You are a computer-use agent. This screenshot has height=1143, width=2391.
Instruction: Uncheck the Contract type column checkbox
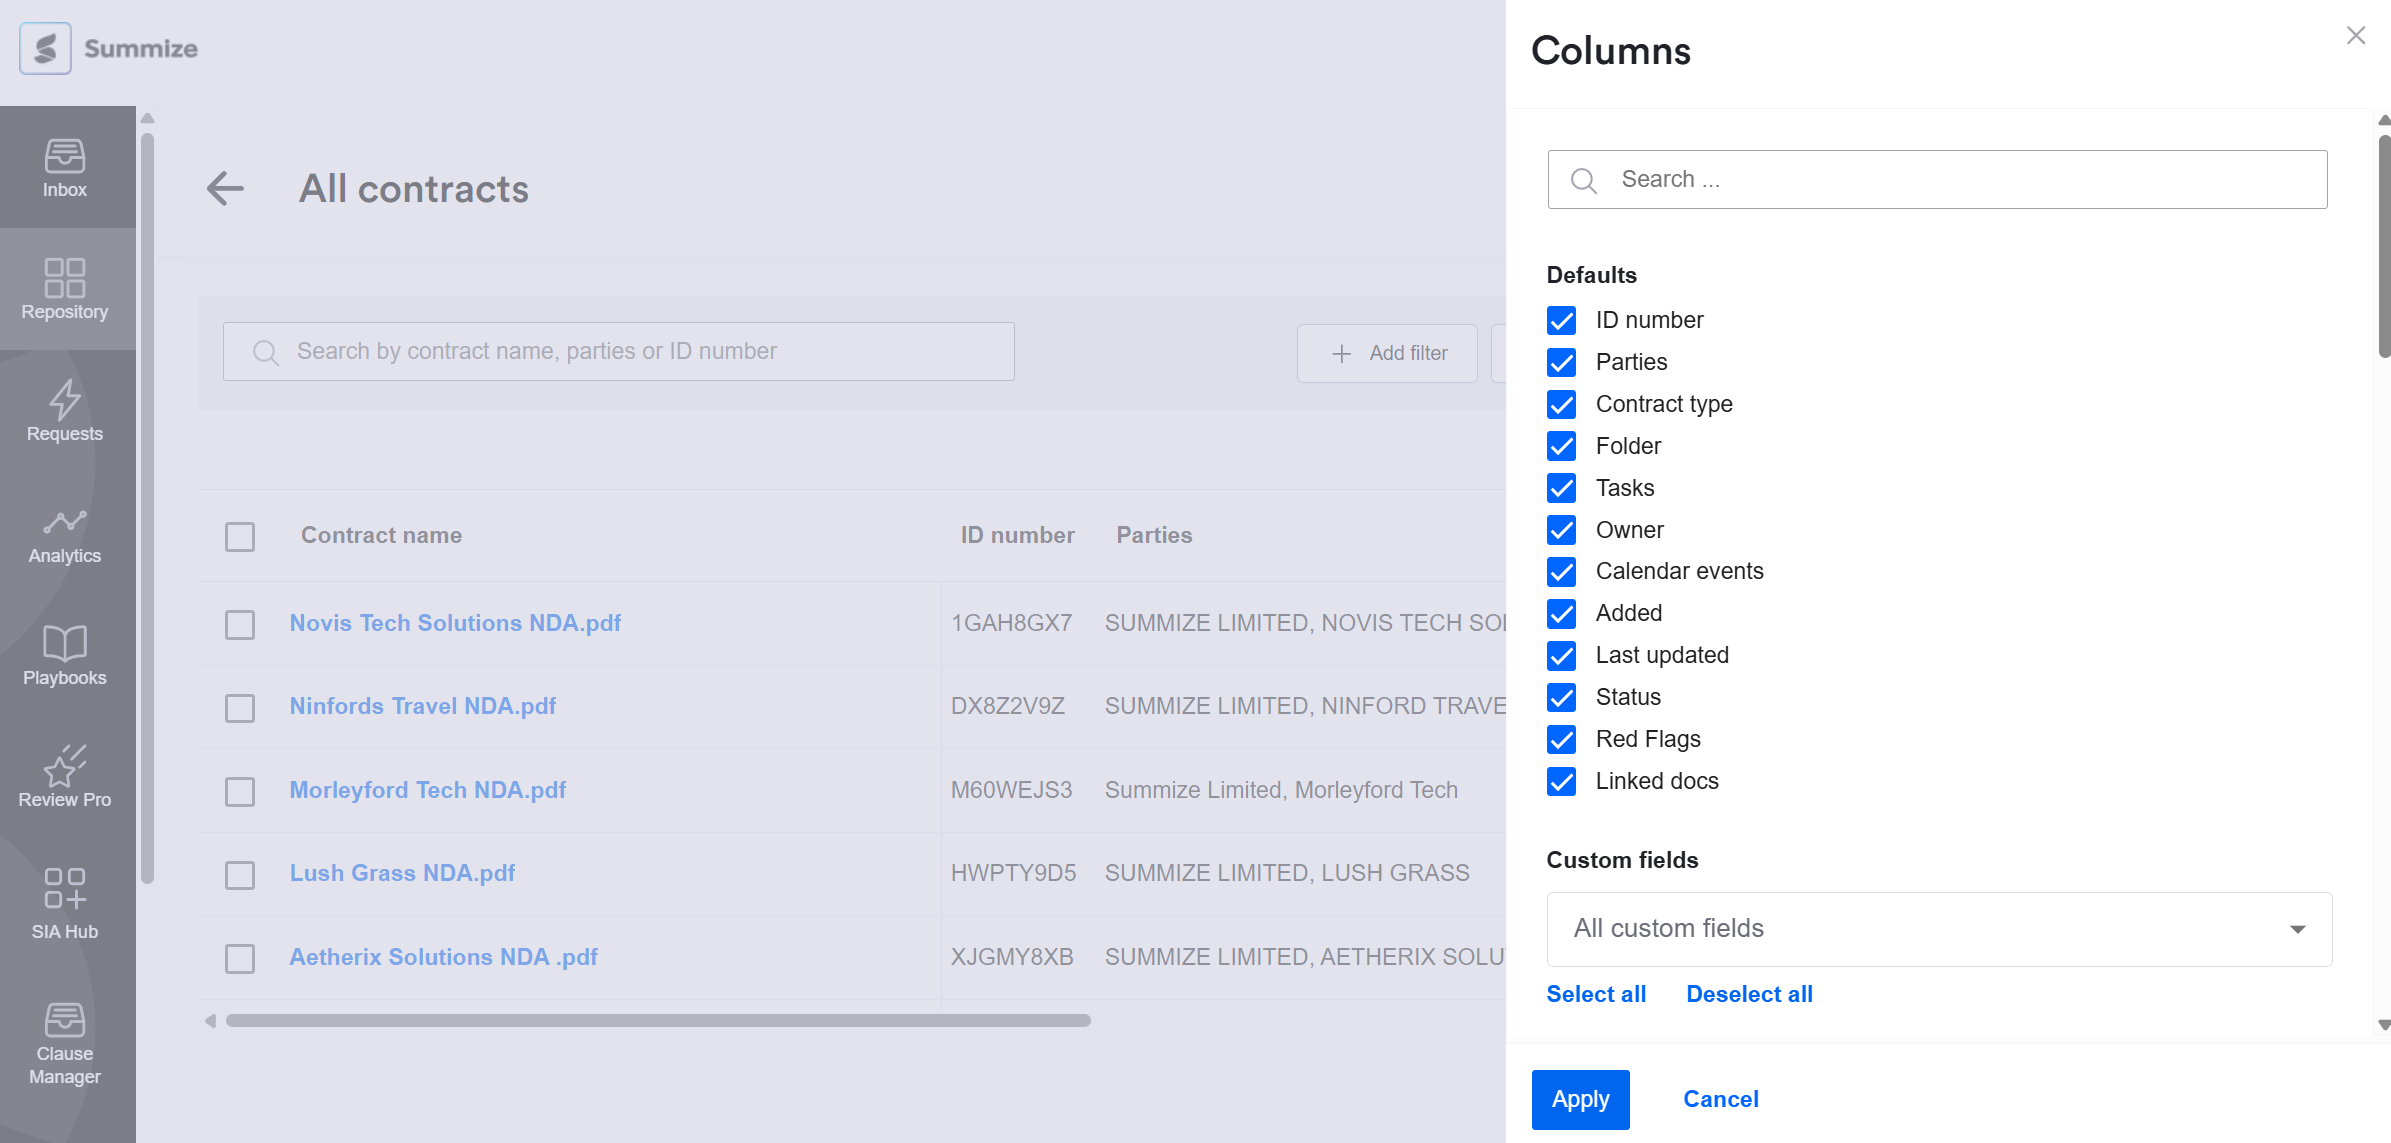click(x=1561, y=404)
